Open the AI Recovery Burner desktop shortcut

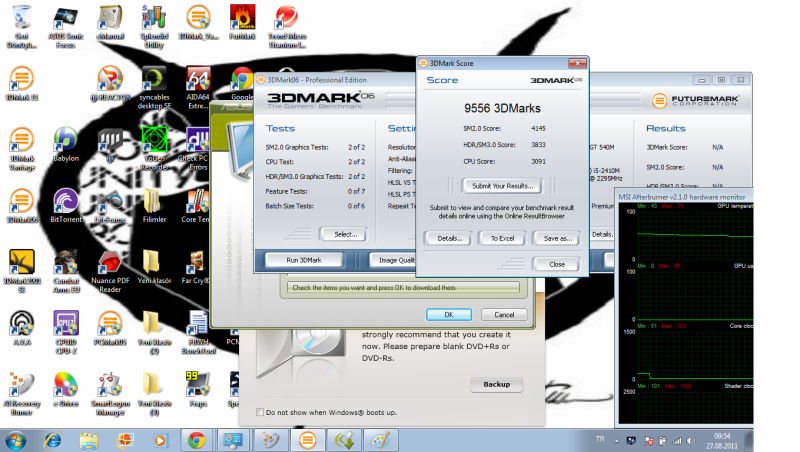(21, 394)
